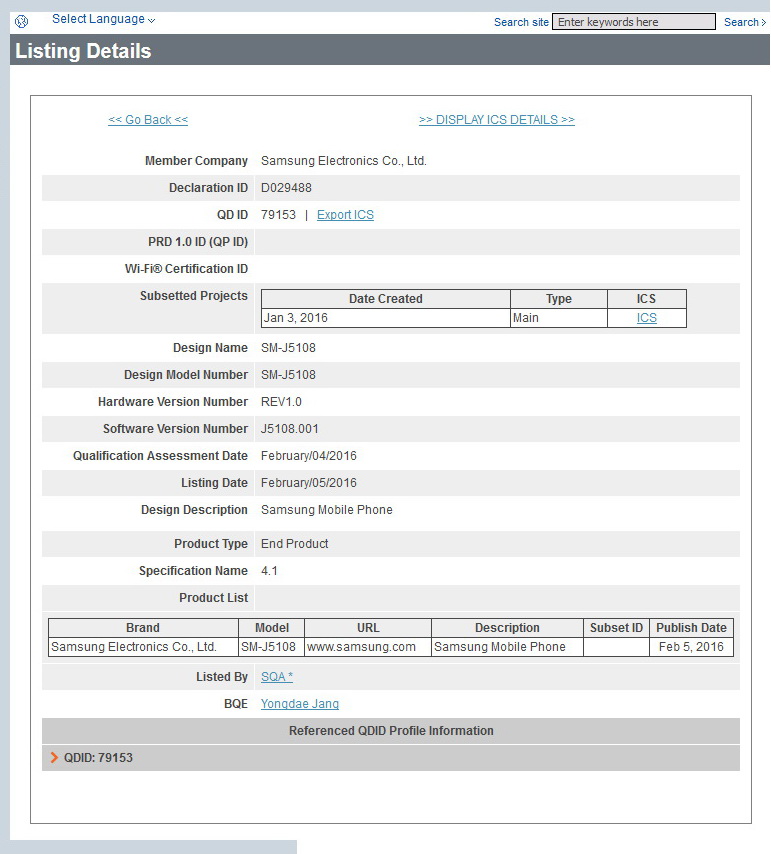Open the Select Language dropdown
771x854 pixels.
(103, 19)
